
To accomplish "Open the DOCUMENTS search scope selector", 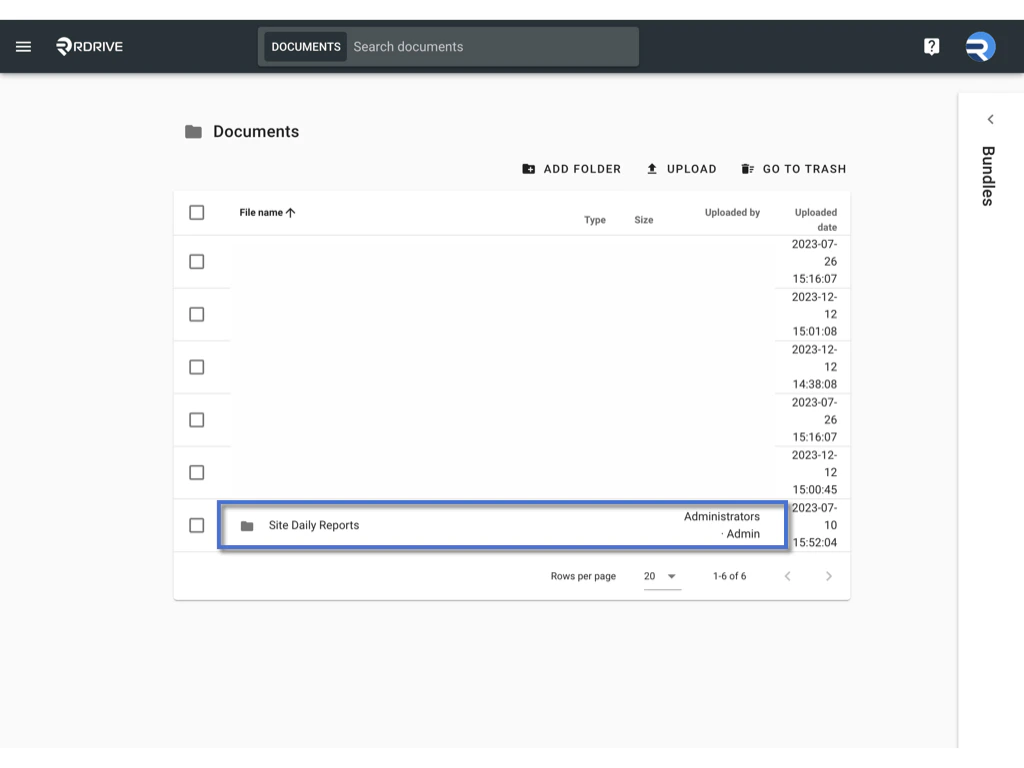I will (x=305, y=46).
